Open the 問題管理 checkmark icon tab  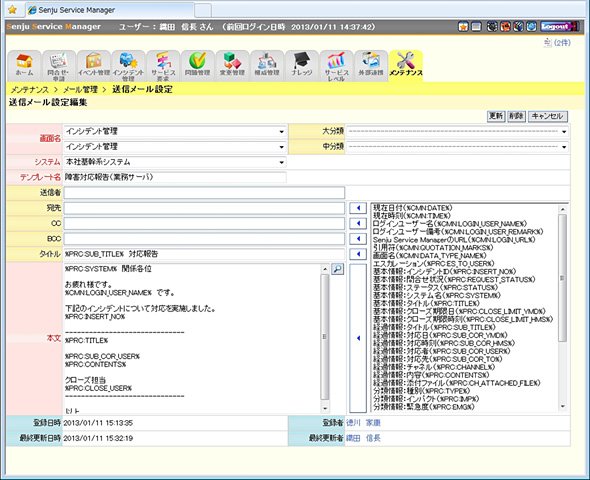[x=198, y=65]
